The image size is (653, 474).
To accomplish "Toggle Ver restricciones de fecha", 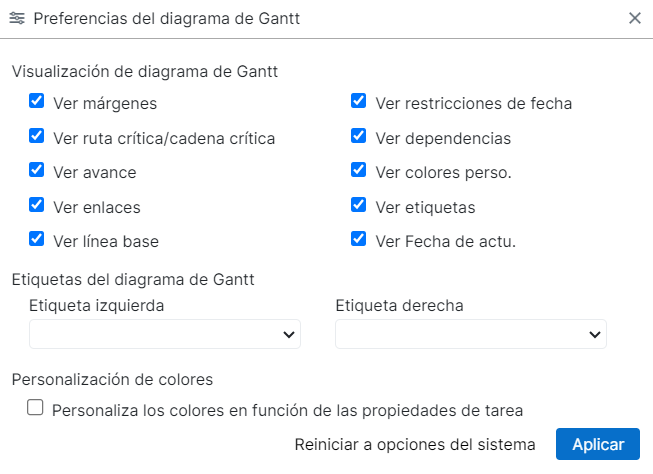I will click(359, 101).
